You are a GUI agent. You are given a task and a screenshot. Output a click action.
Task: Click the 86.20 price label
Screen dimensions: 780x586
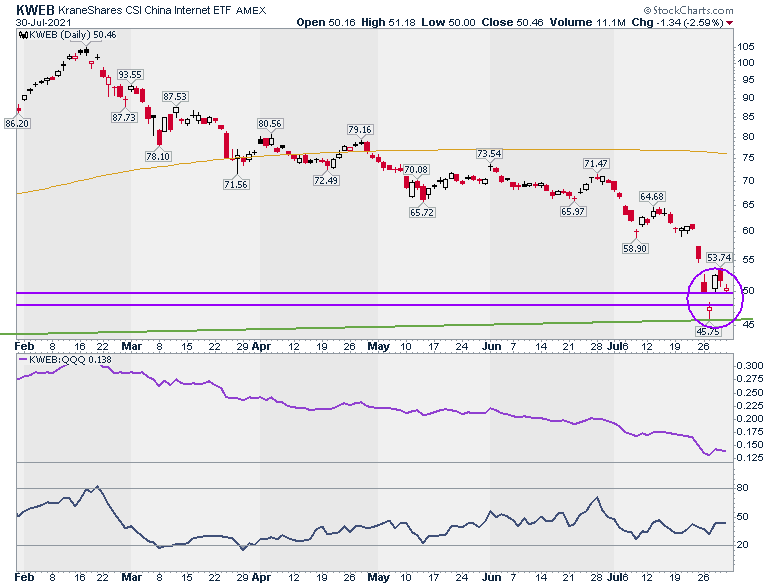[x=17, y=123]
